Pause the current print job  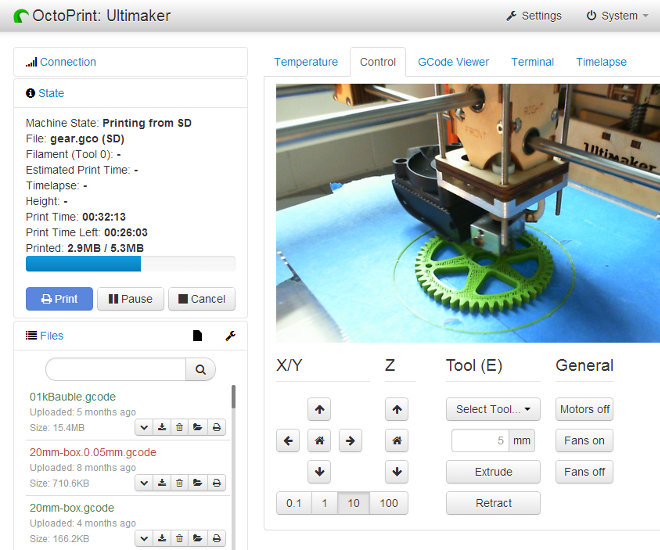click(130, 299)
